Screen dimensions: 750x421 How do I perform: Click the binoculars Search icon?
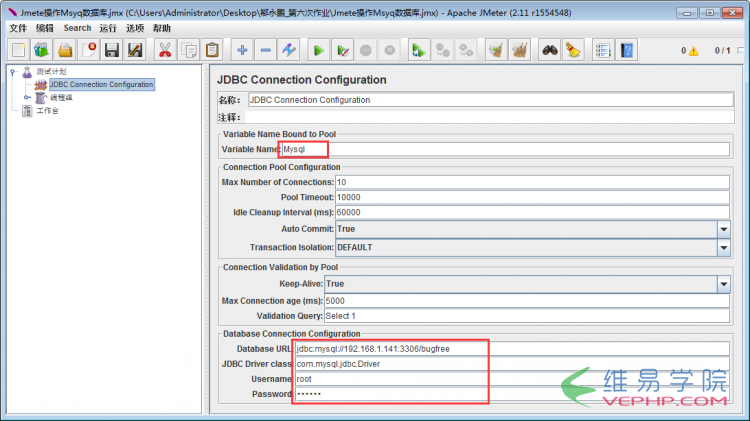pos(550,50)
